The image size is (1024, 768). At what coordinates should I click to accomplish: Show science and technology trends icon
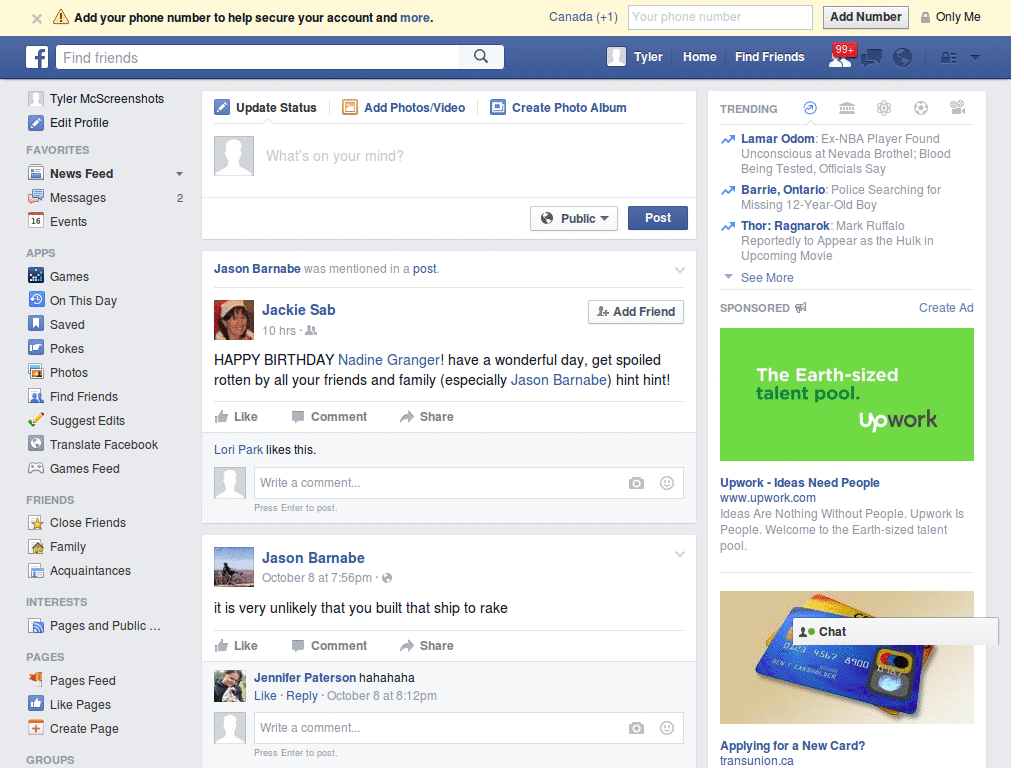(x=884, y=108)
